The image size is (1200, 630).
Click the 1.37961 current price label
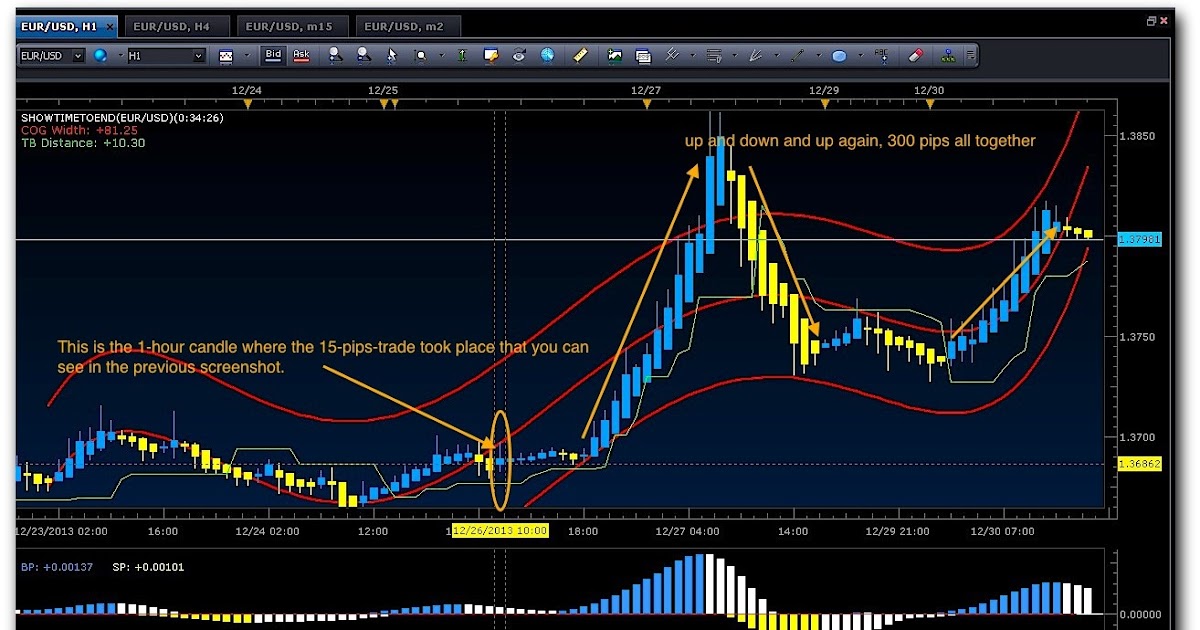click(x=1139, y=240)
